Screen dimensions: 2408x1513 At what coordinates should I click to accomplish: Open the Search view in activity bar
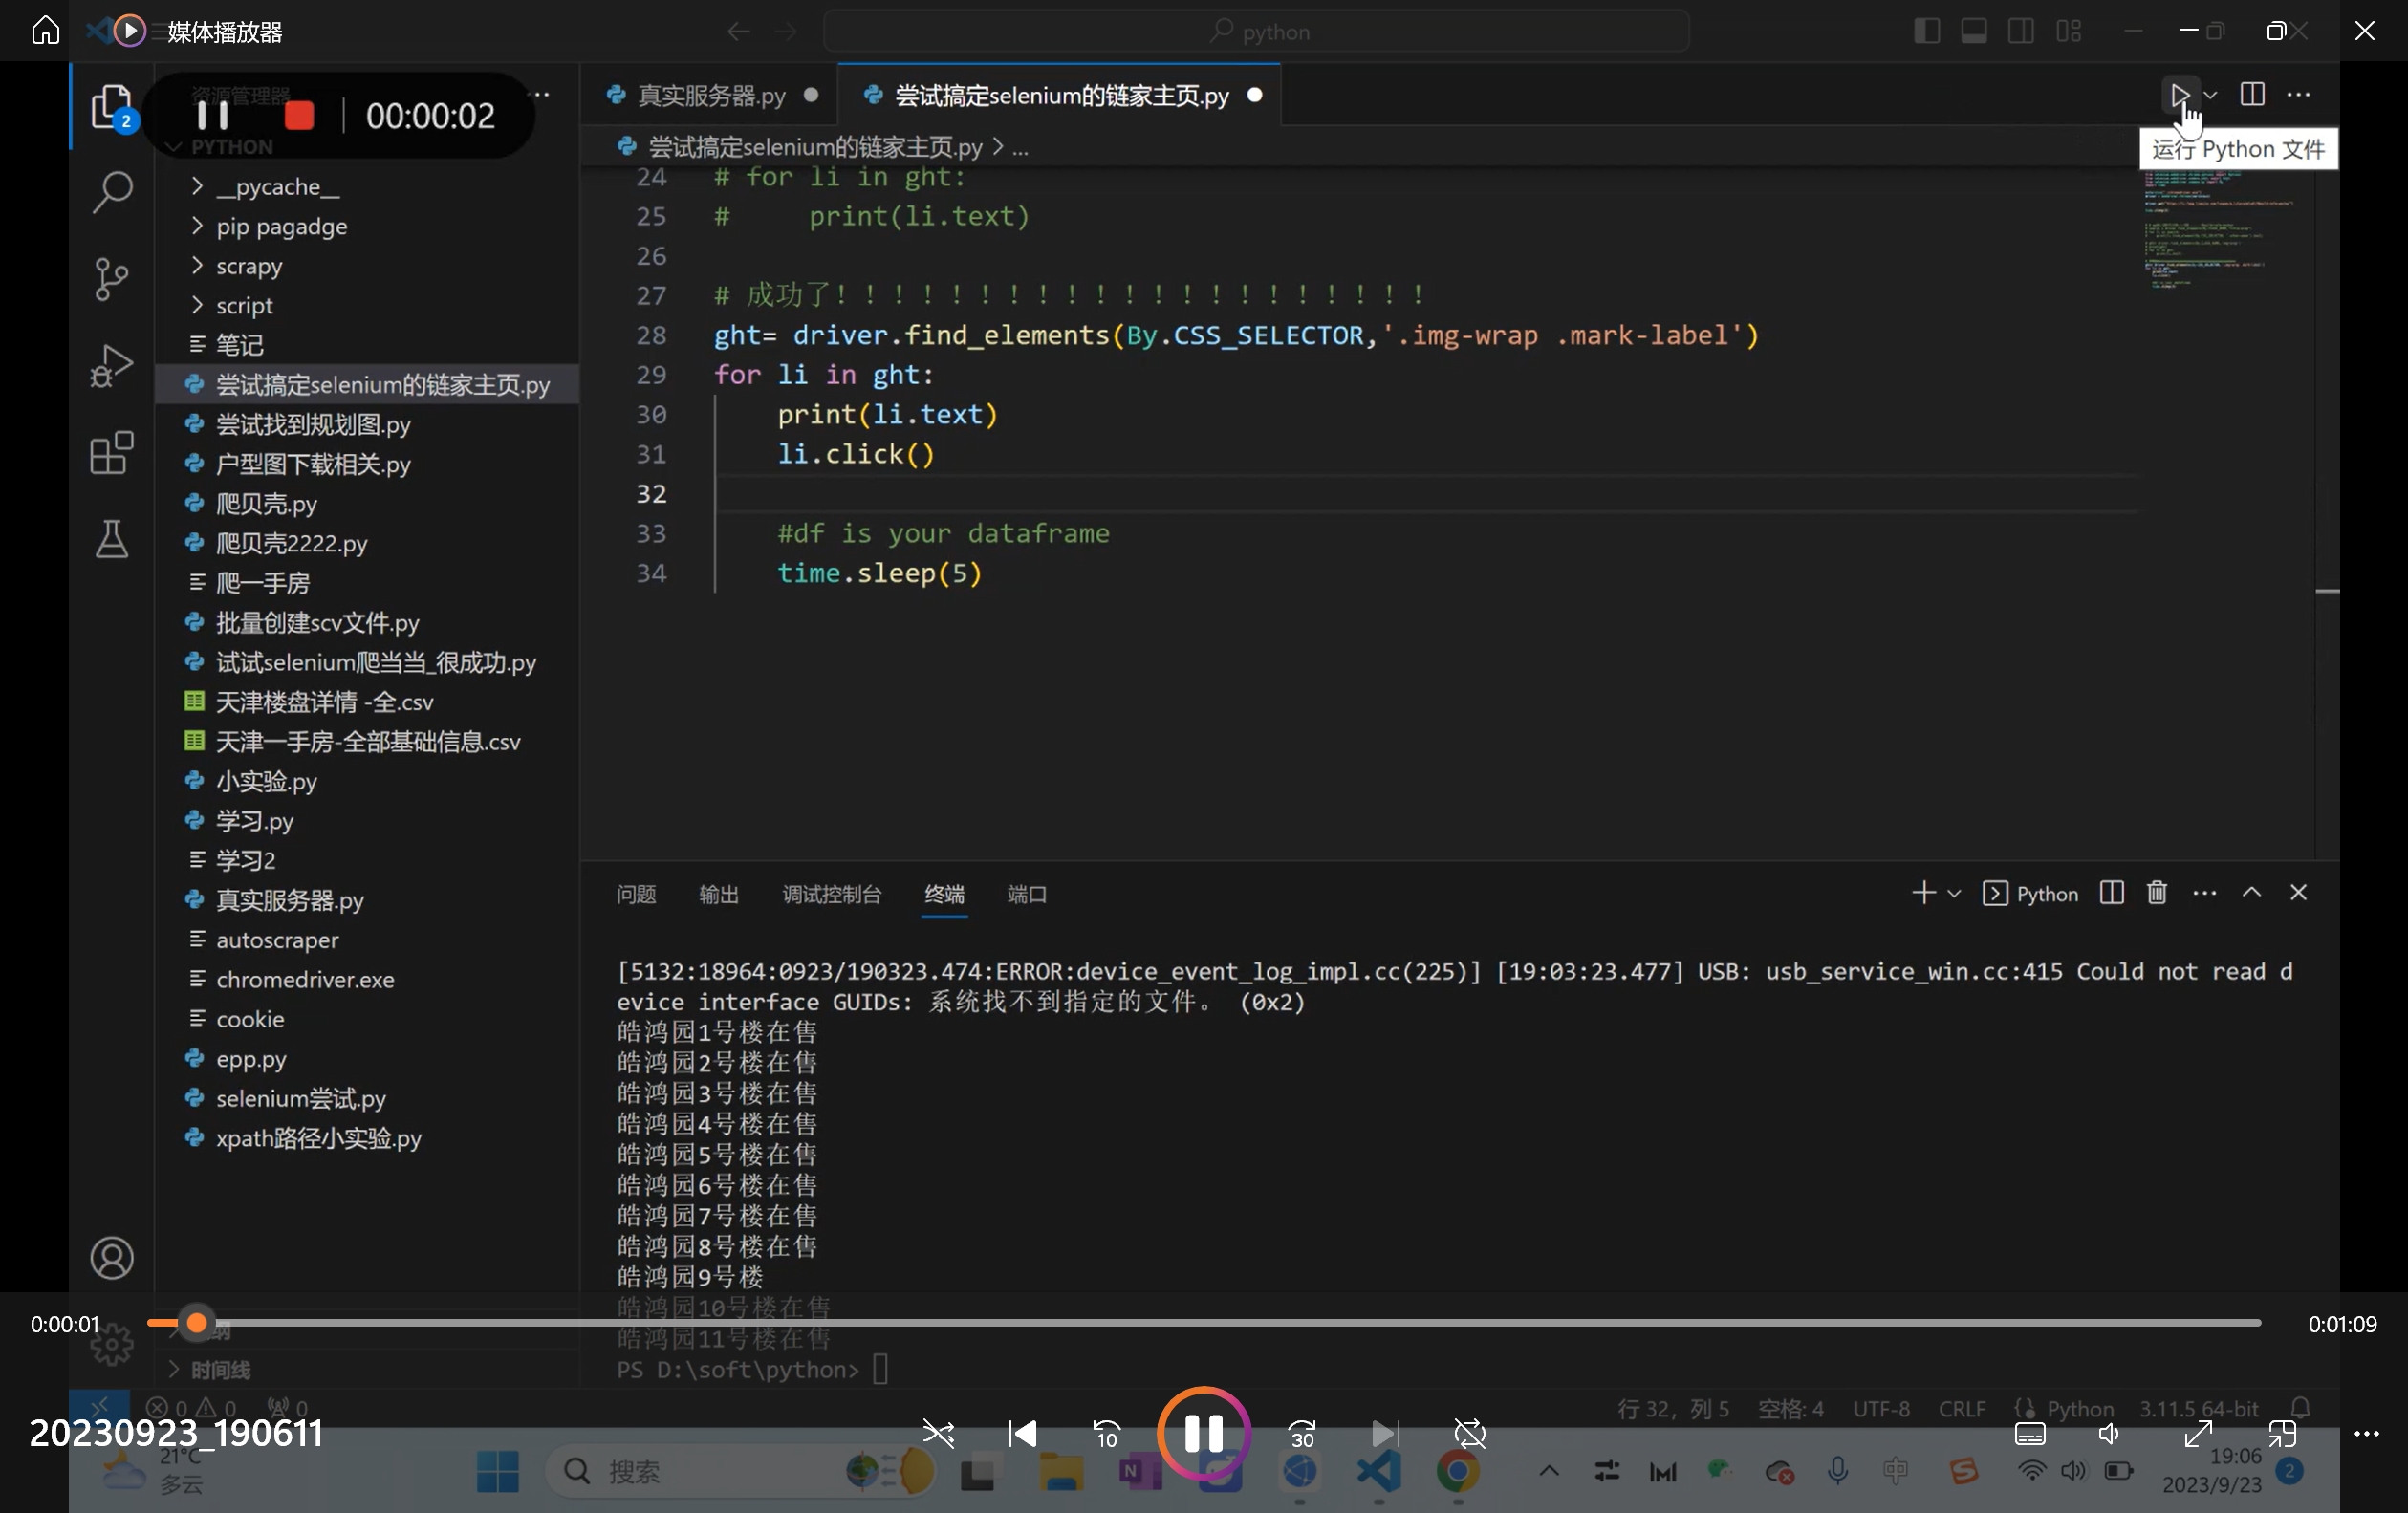coord(111,191)
